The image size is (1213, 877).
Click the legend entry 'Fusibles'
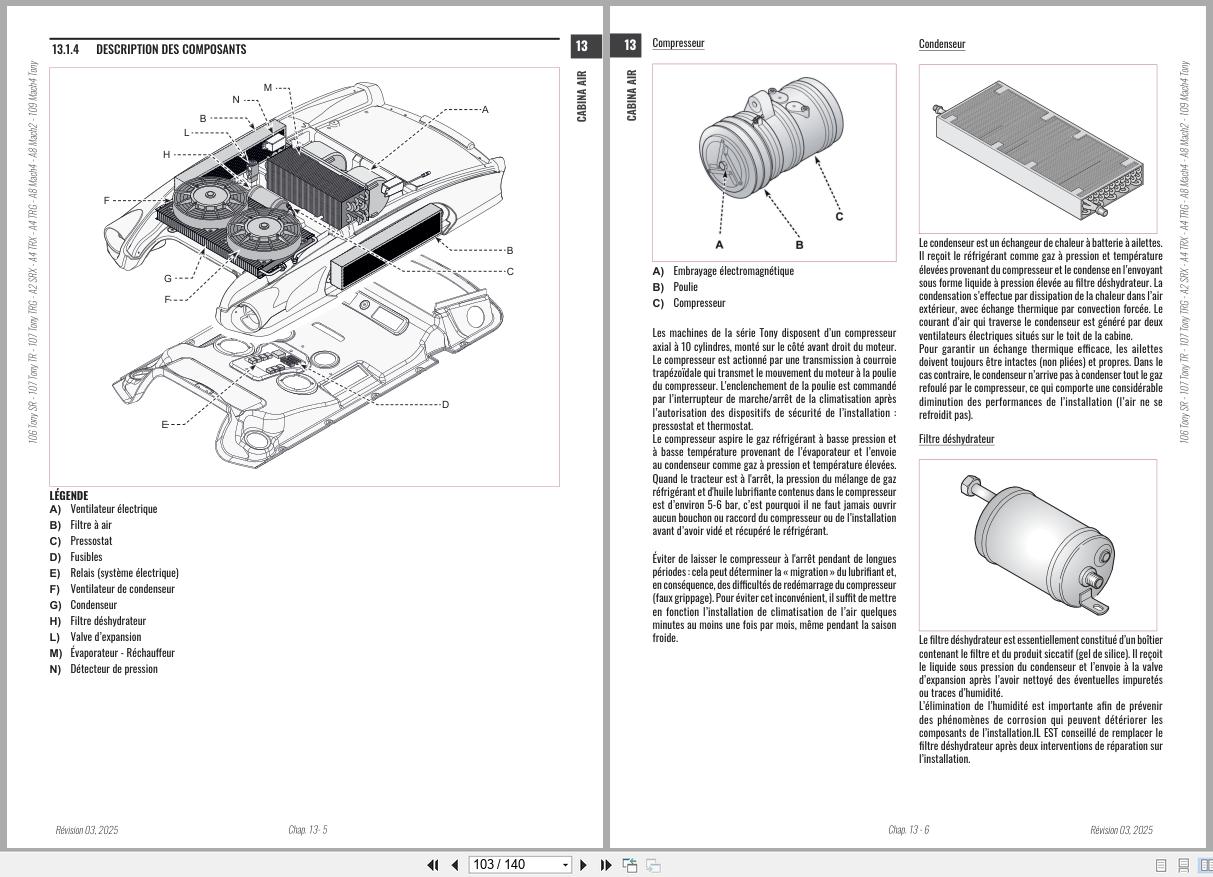coord(86,557)
